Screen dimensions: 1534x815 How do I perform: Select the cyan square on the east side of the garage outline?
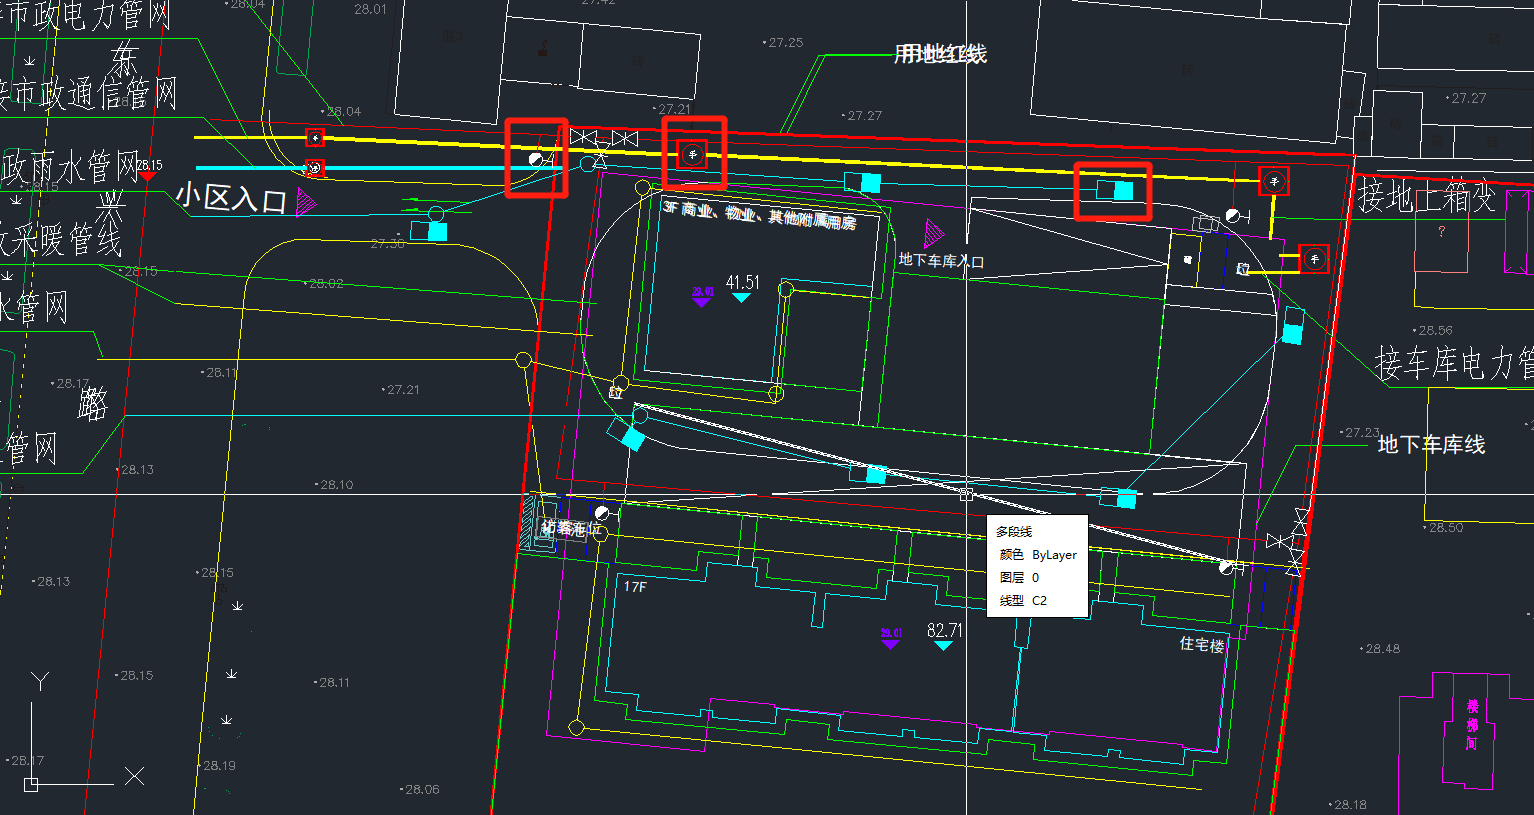[1293, 333]
